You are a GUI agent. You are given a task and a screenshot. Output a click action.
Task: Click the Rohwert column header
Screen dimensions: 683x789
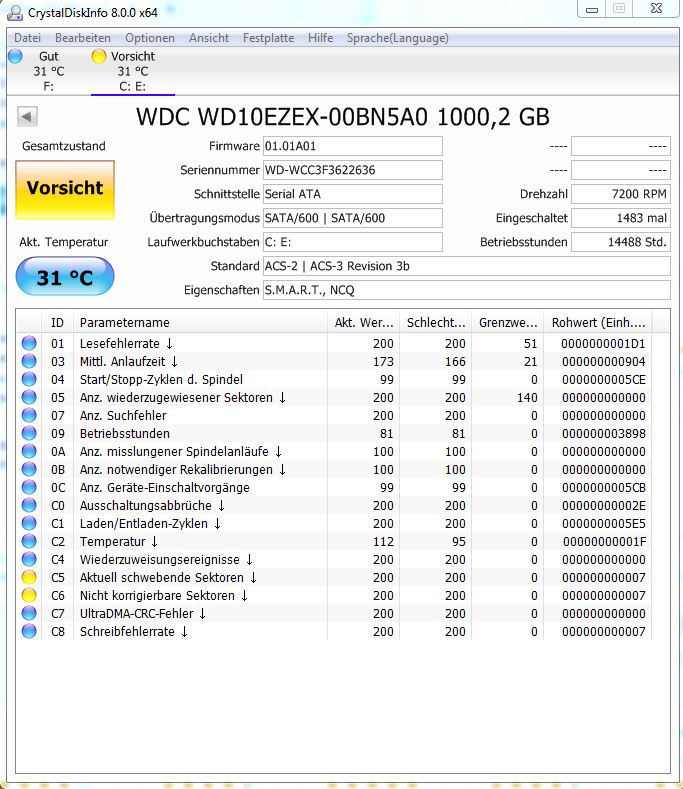(598, 323)
